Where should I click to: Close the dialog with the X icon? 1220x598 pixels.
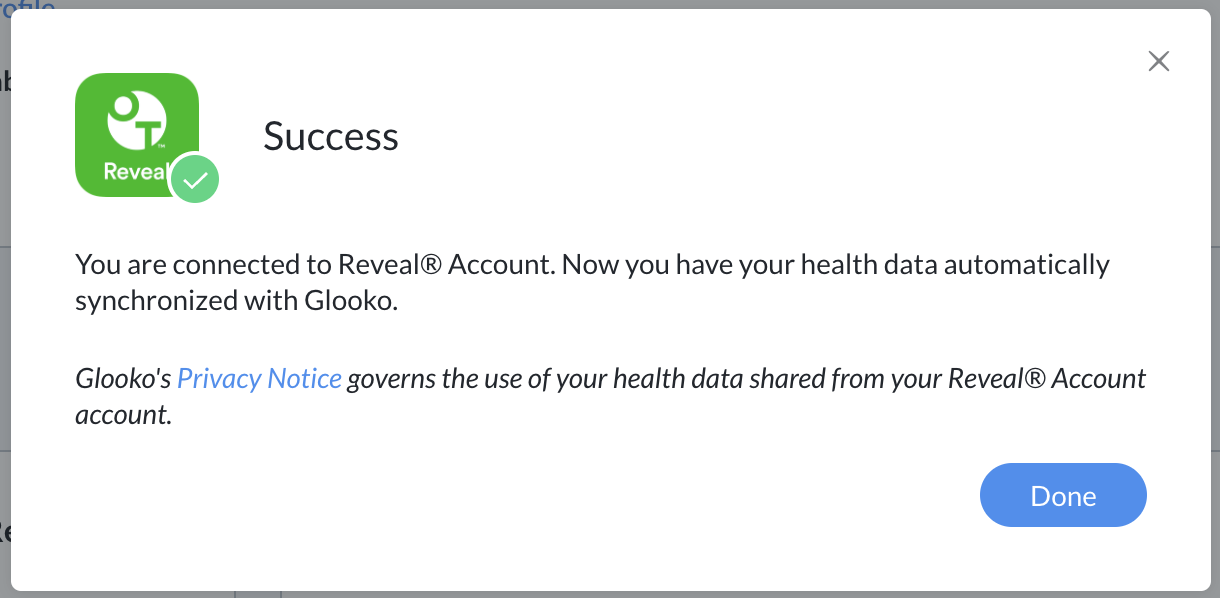[x=1158, y=62]
